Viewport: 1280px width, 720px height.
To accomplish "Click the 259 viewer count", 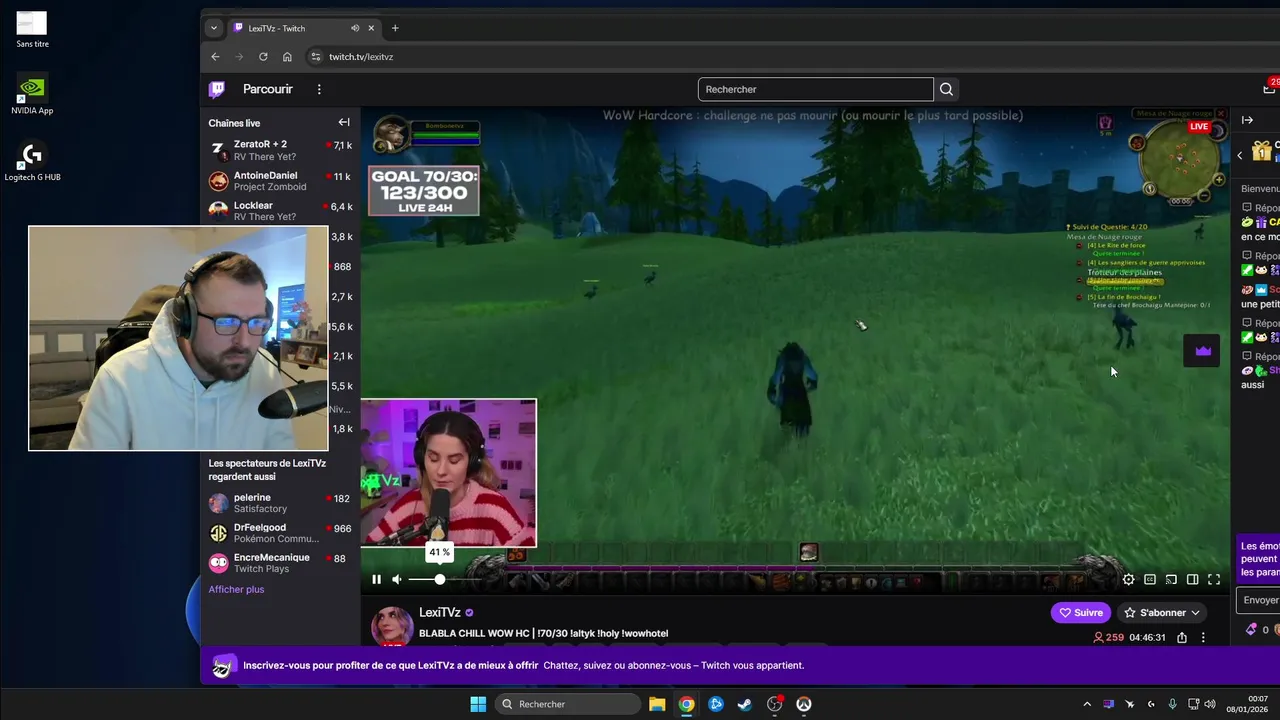I will click(x=1109, y=637).
